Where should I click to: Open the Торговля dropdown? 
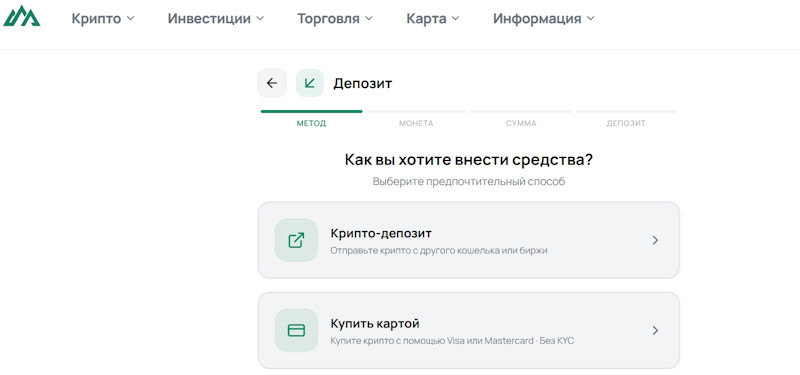335,19
